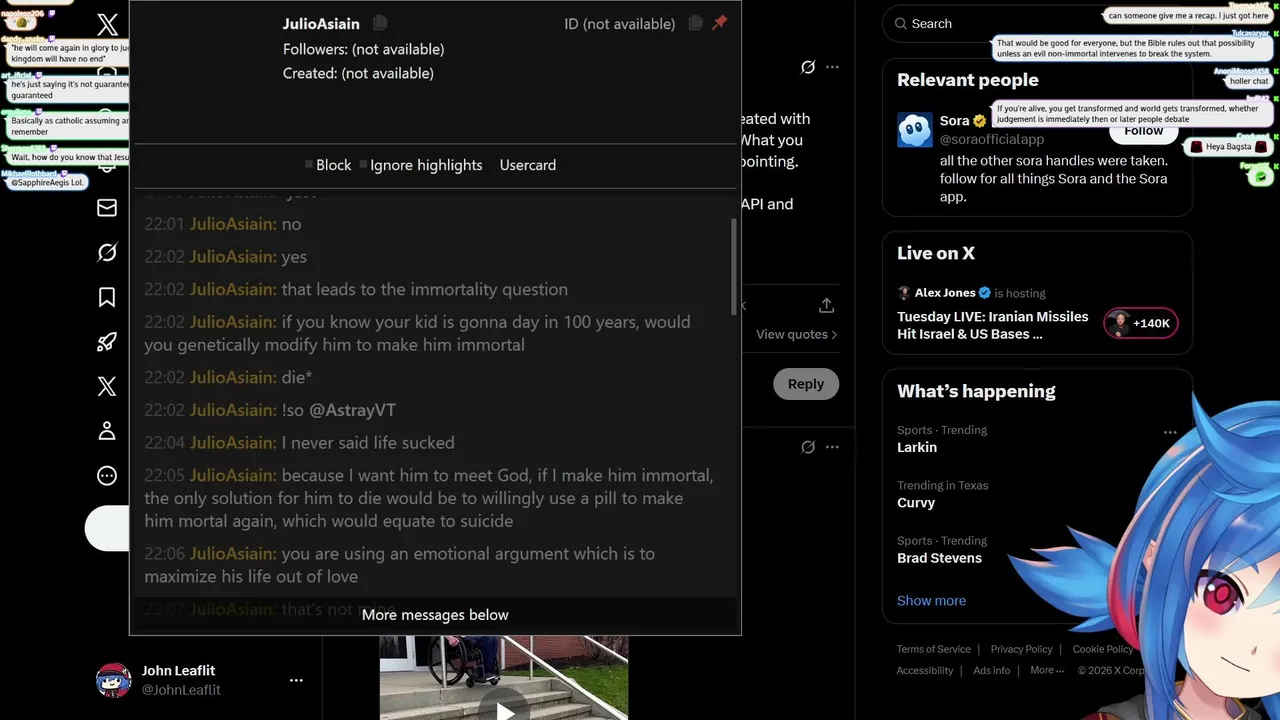Click the JulioAsiain name on 22:04 message
1280x720 pixels.
[233, 443]
